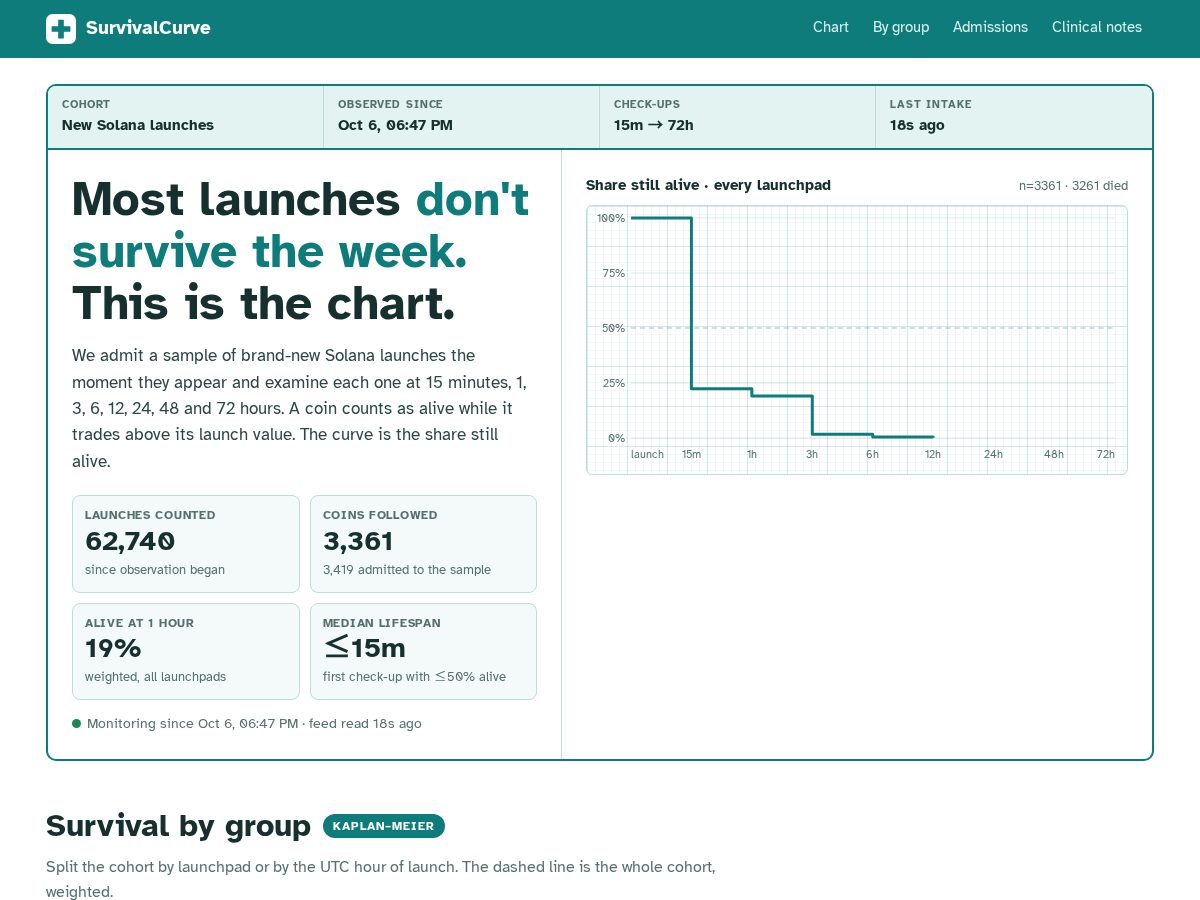Click the 24h tick on the chart axis
Image resolution: width=1200 pixels, height=900 pixels.
[x=993, y=454]
